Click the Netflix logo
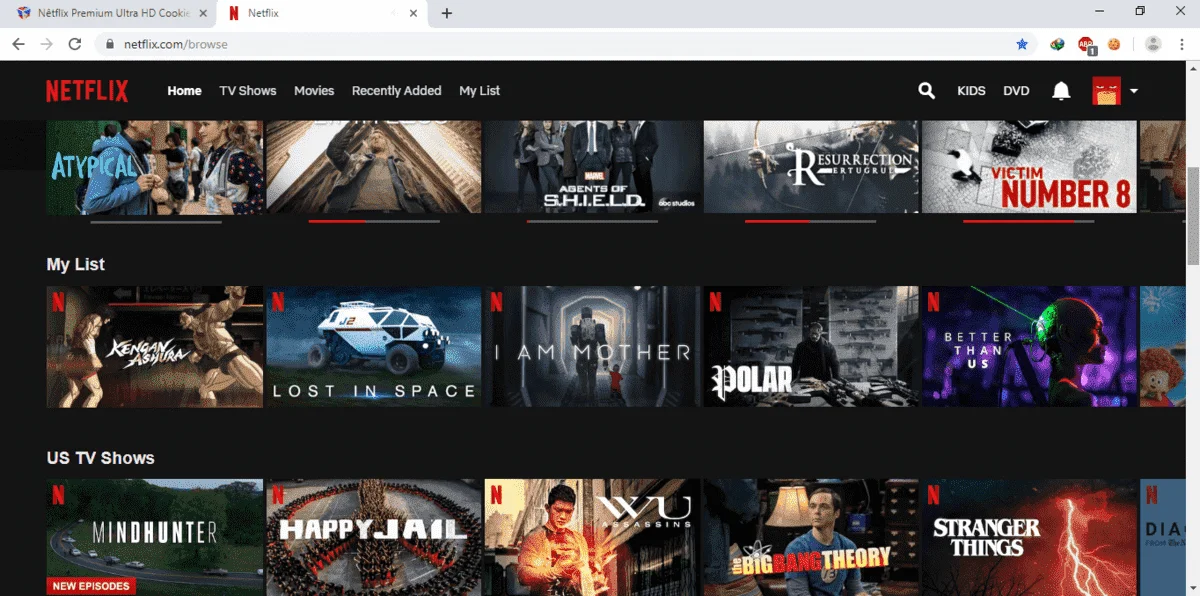Viewport: 1200px width, 596px height. pos(87,91)
